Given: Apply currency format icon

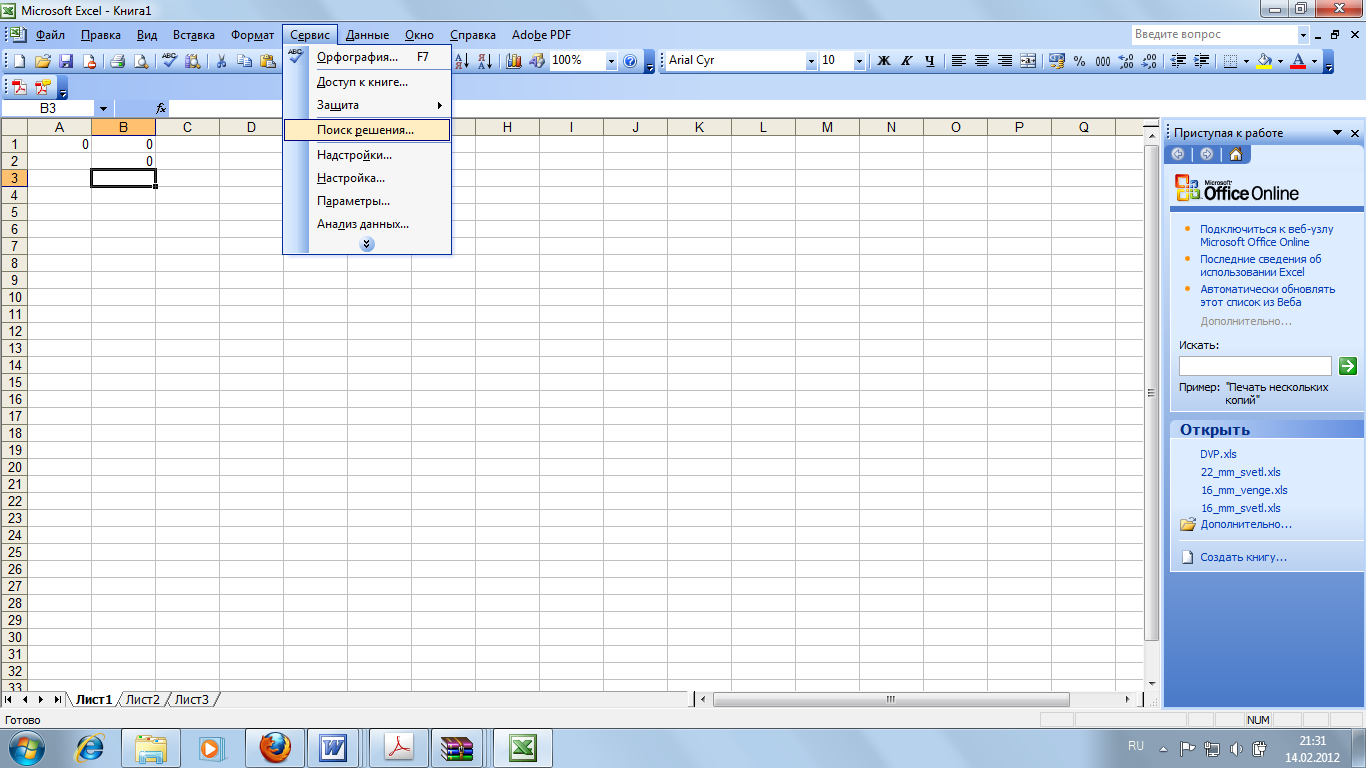Looking at the screenshot, I should [x=1056, y=61].
